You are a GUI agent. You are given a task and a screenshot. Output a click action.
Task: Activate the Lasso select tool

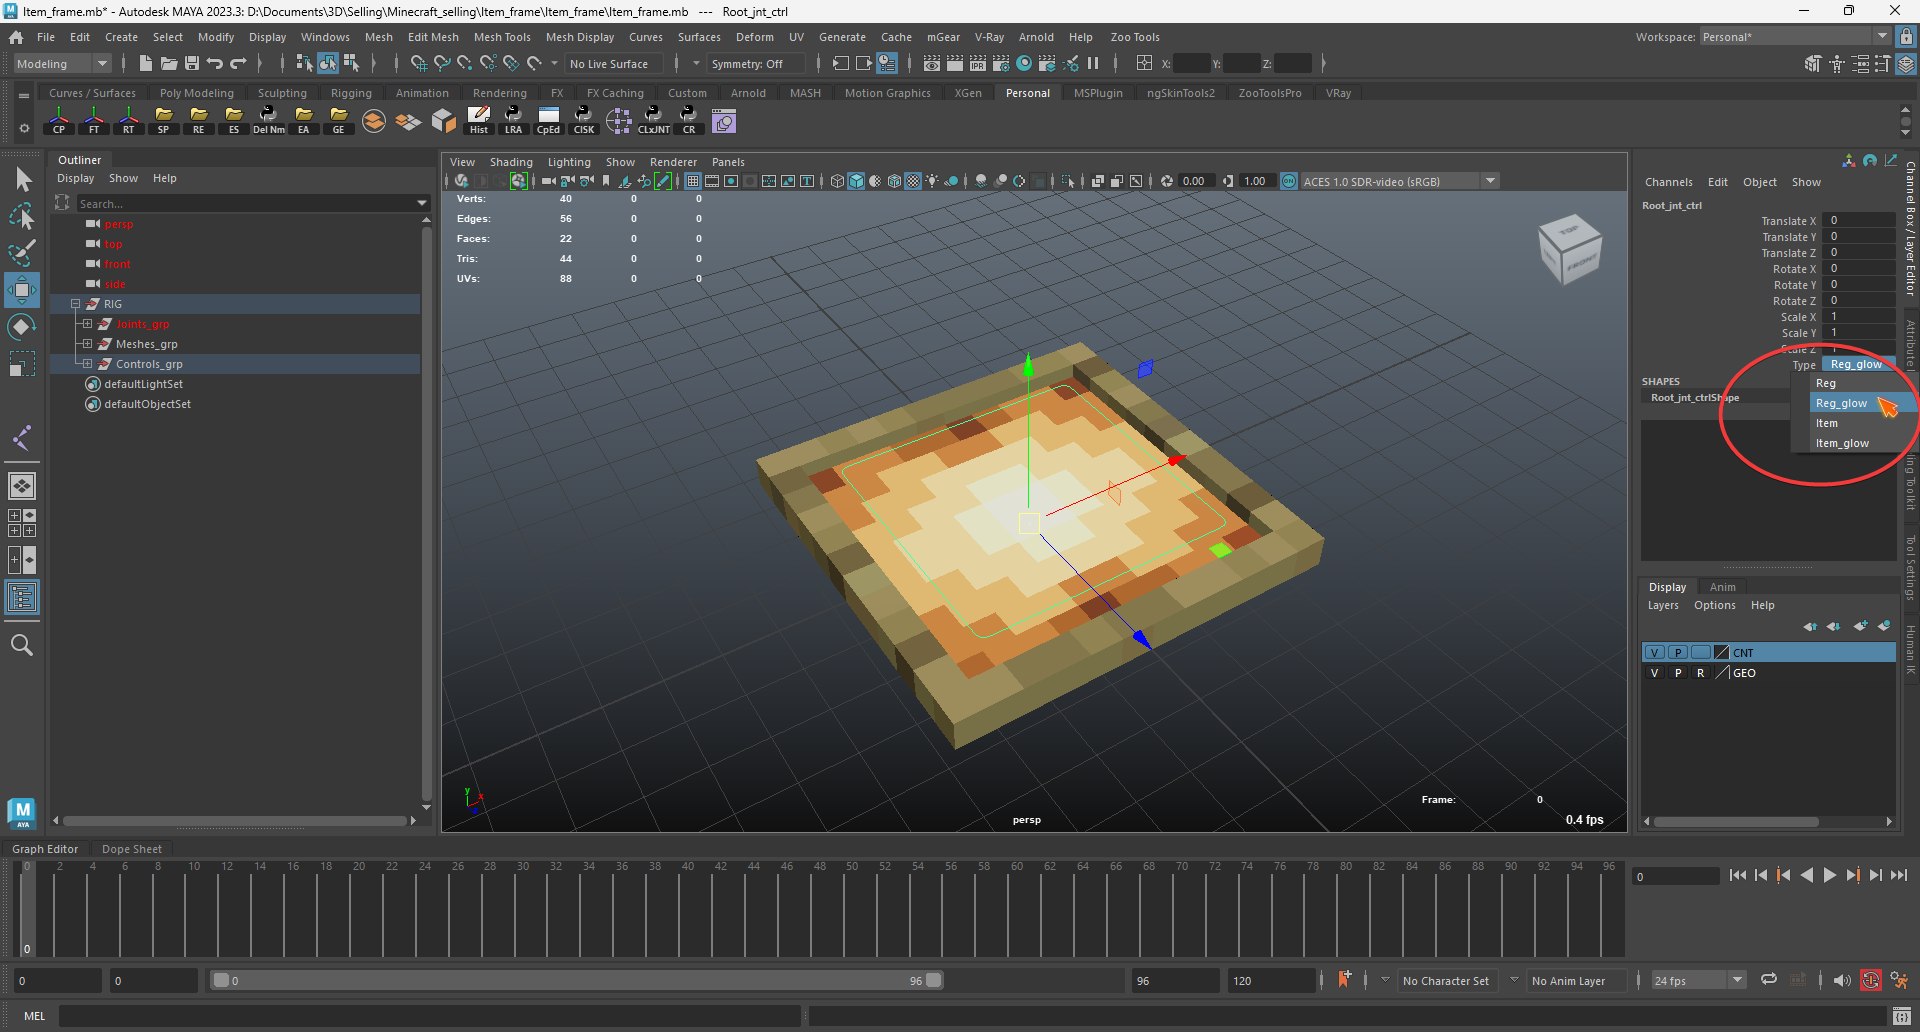(22, 216)
